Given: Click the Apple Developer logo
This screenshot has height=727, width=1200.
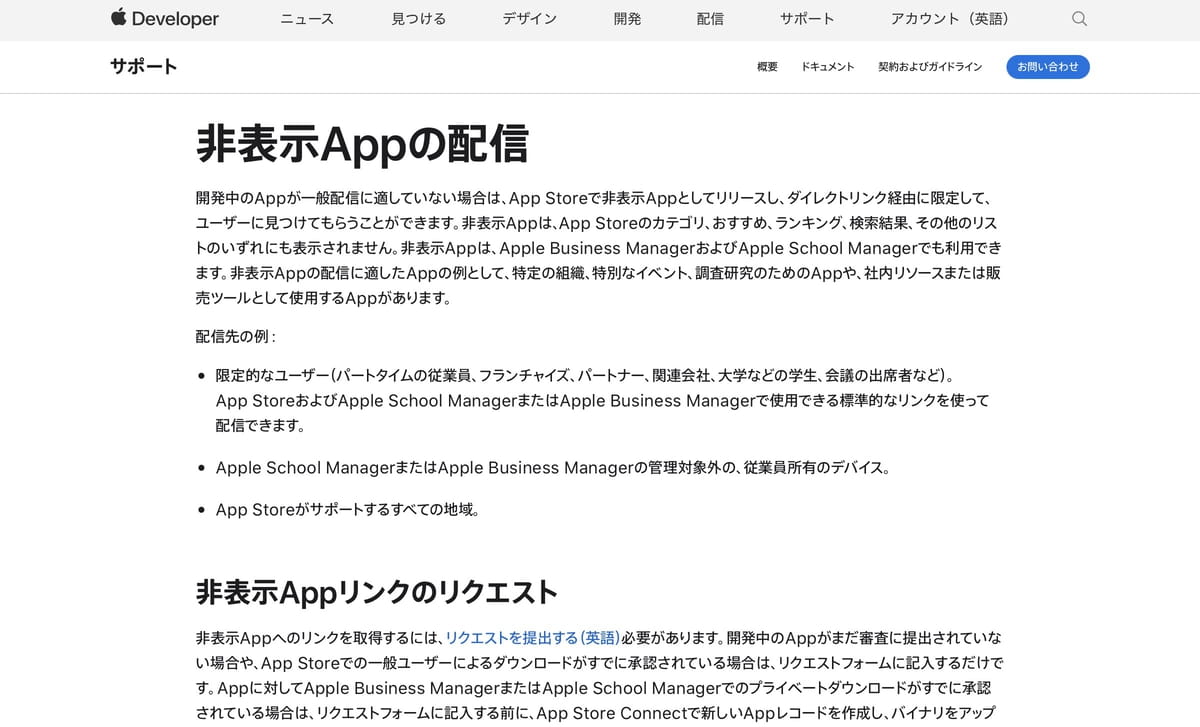Looking at the screenshot, I should (165, 18).
